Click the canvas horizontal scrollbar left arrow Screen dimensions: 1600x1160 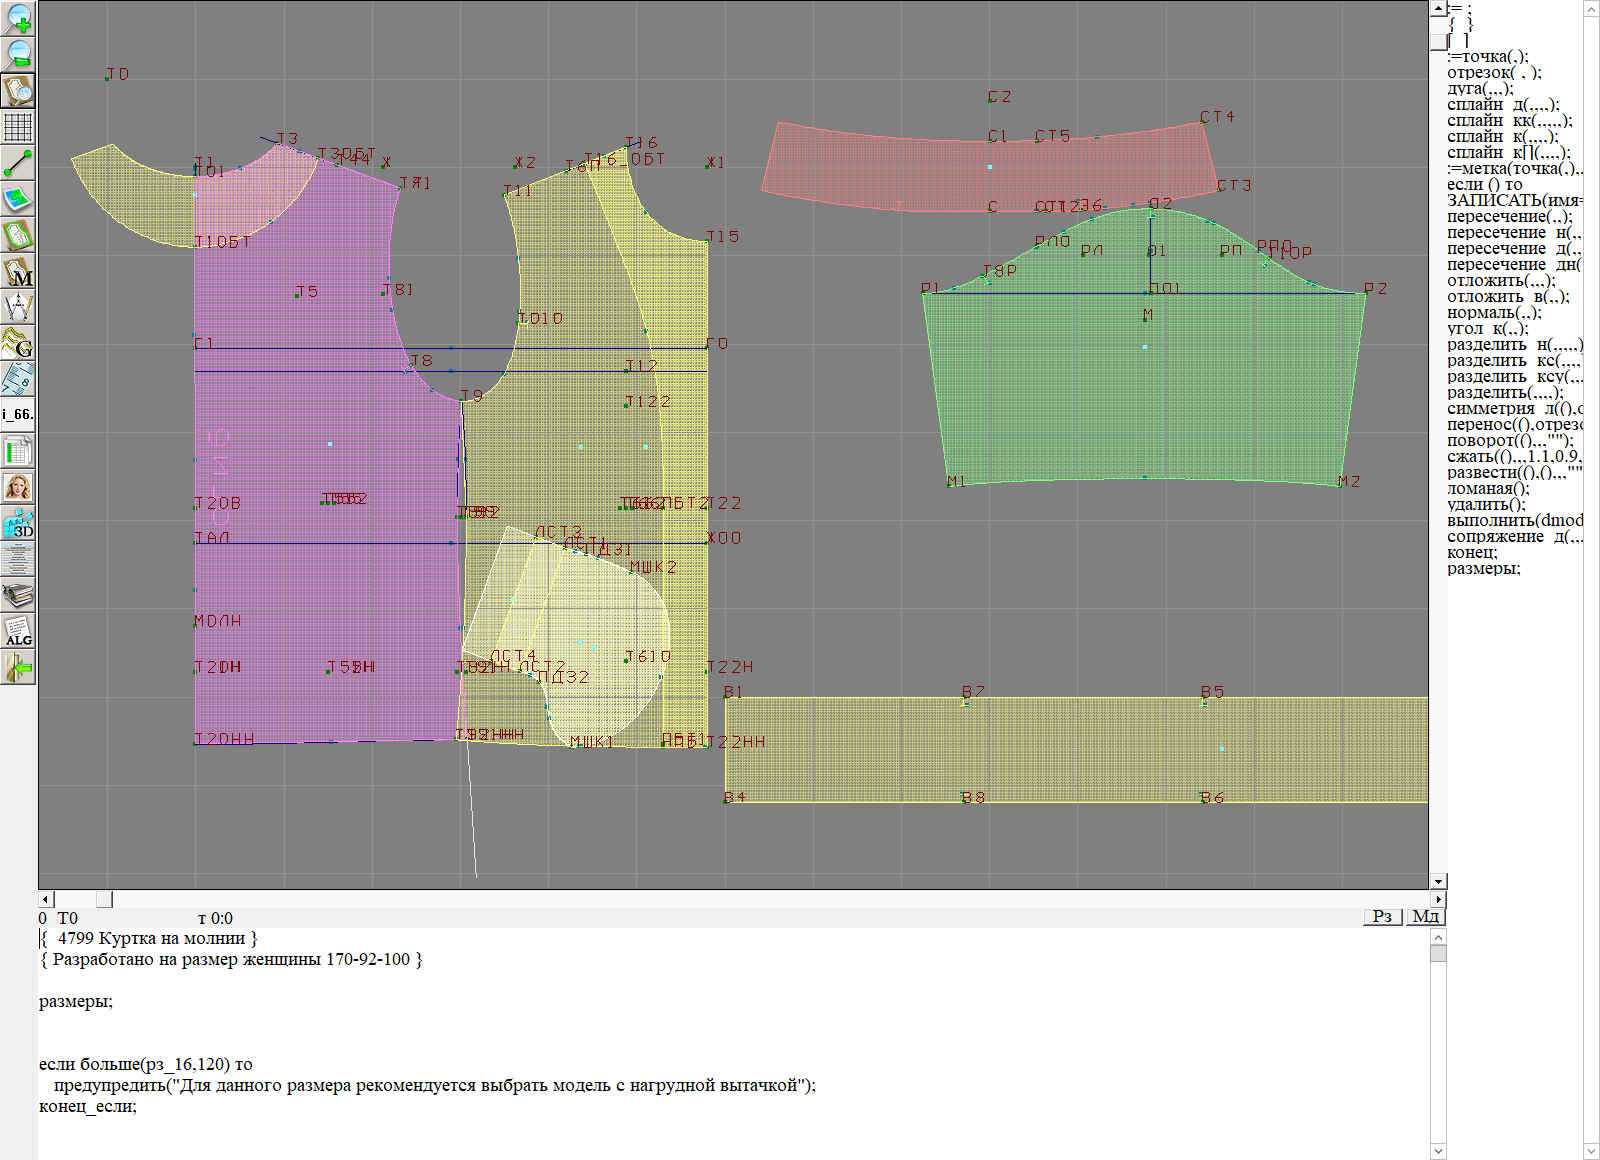click(45, 900)
